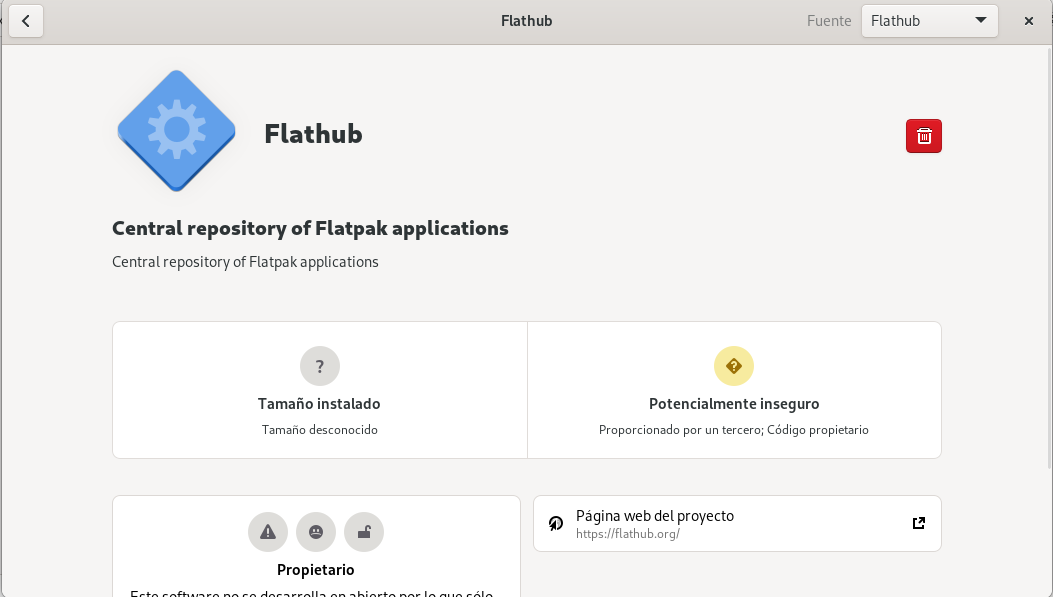Click the large Flathub app name title
1053x597 pixels.
[x=313, y=134]
